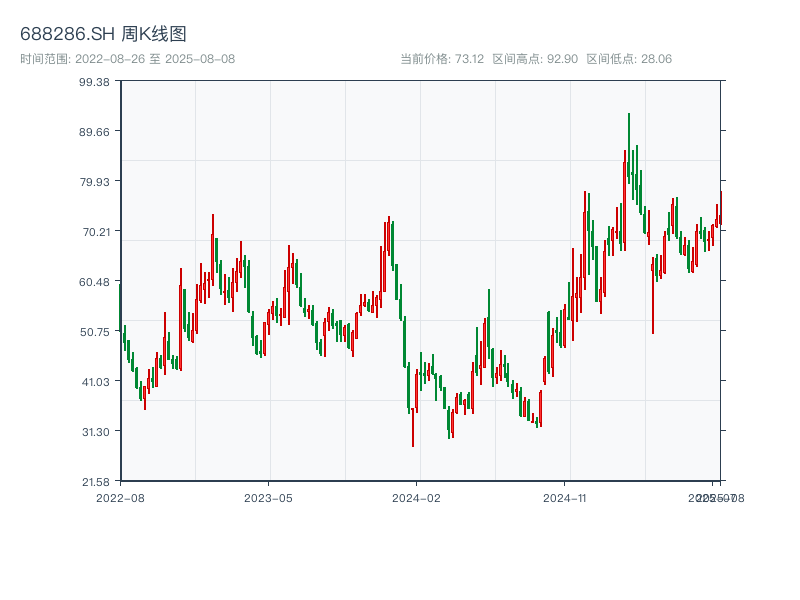Click x-axis label 2022-08
The image size is (800, 600).
pyautogui.click(x=120, y=498)
